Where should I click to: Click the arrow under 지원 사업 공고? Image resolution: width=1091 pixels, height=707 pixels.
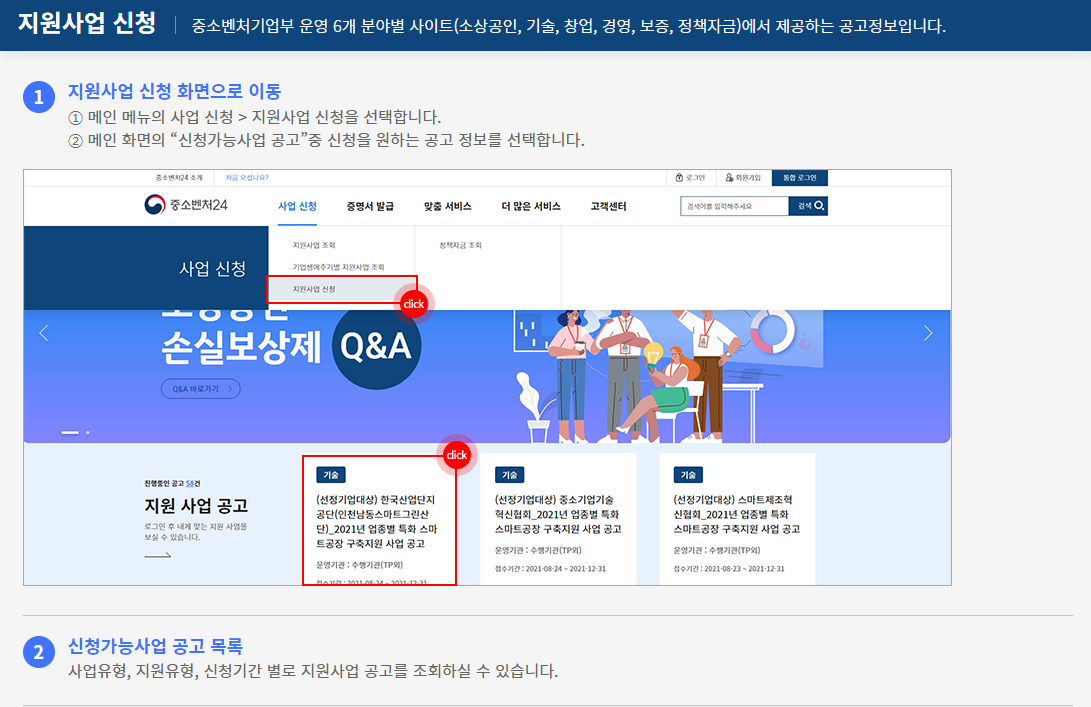click(x=158, y=555)
